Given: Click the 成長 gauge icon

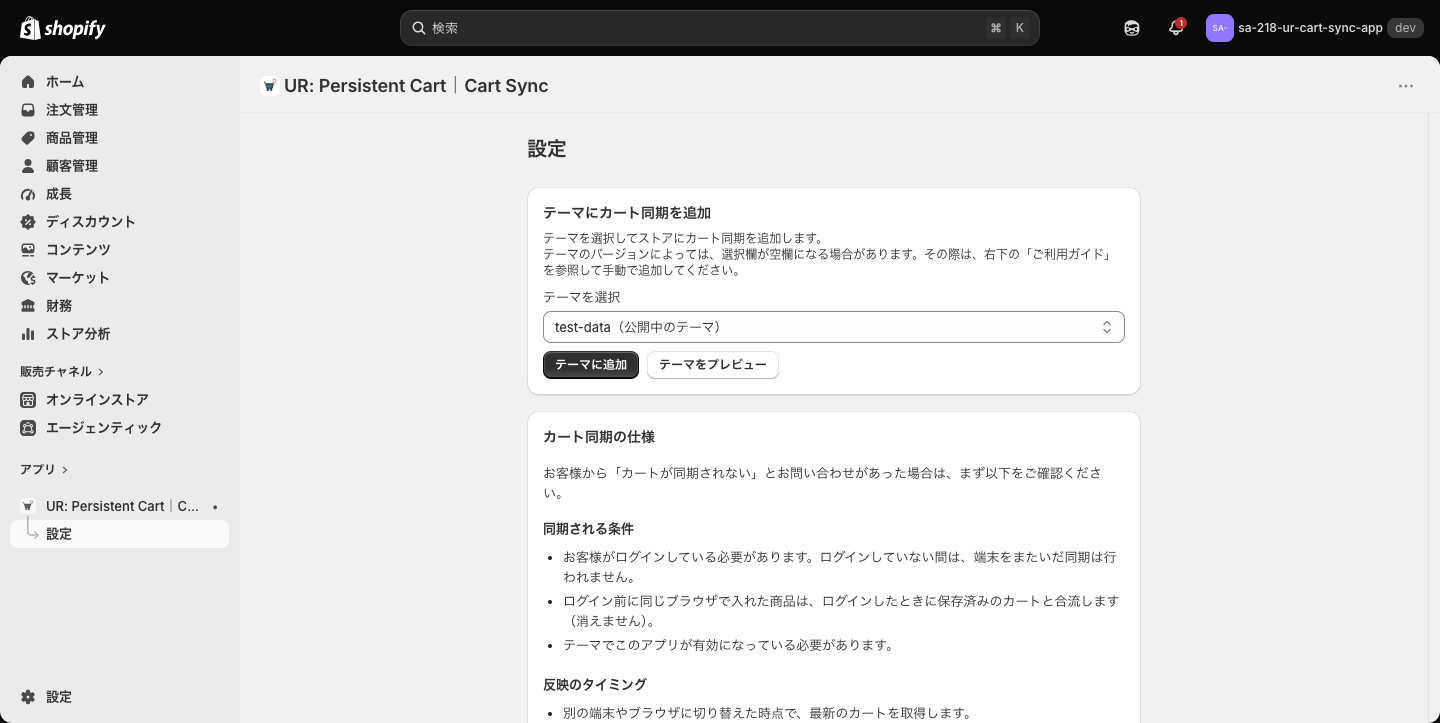Looking at the screenshot, I should point(28,194).
